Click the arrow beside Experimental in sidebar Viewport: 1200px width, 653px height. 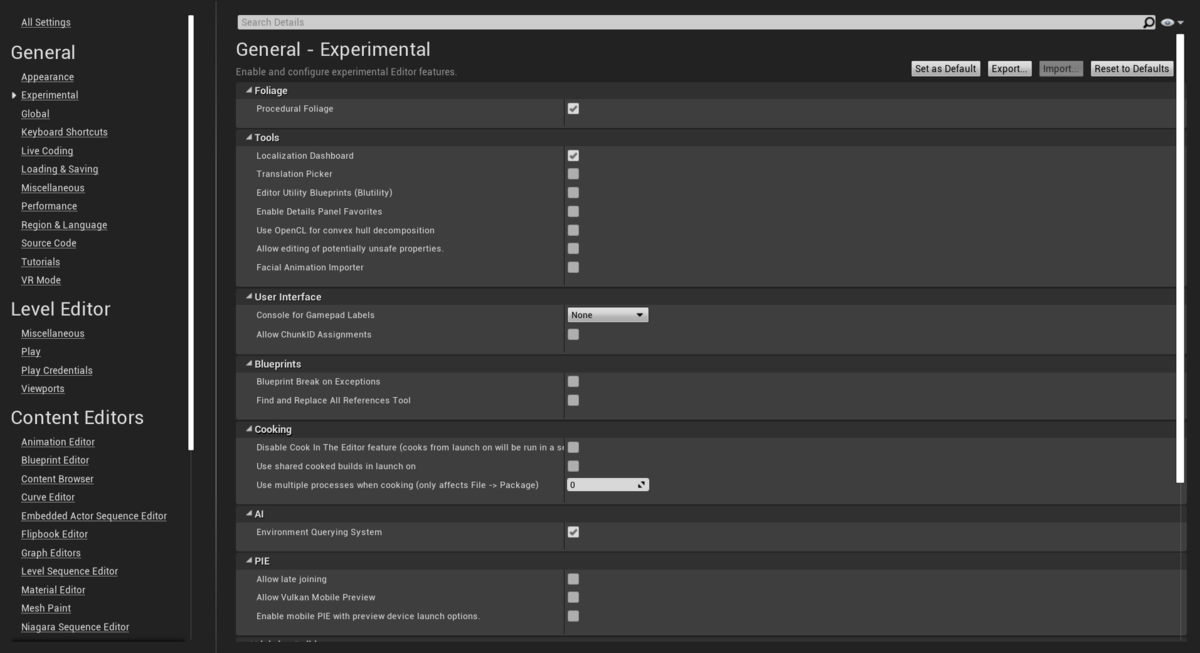(x=14, y=95)
